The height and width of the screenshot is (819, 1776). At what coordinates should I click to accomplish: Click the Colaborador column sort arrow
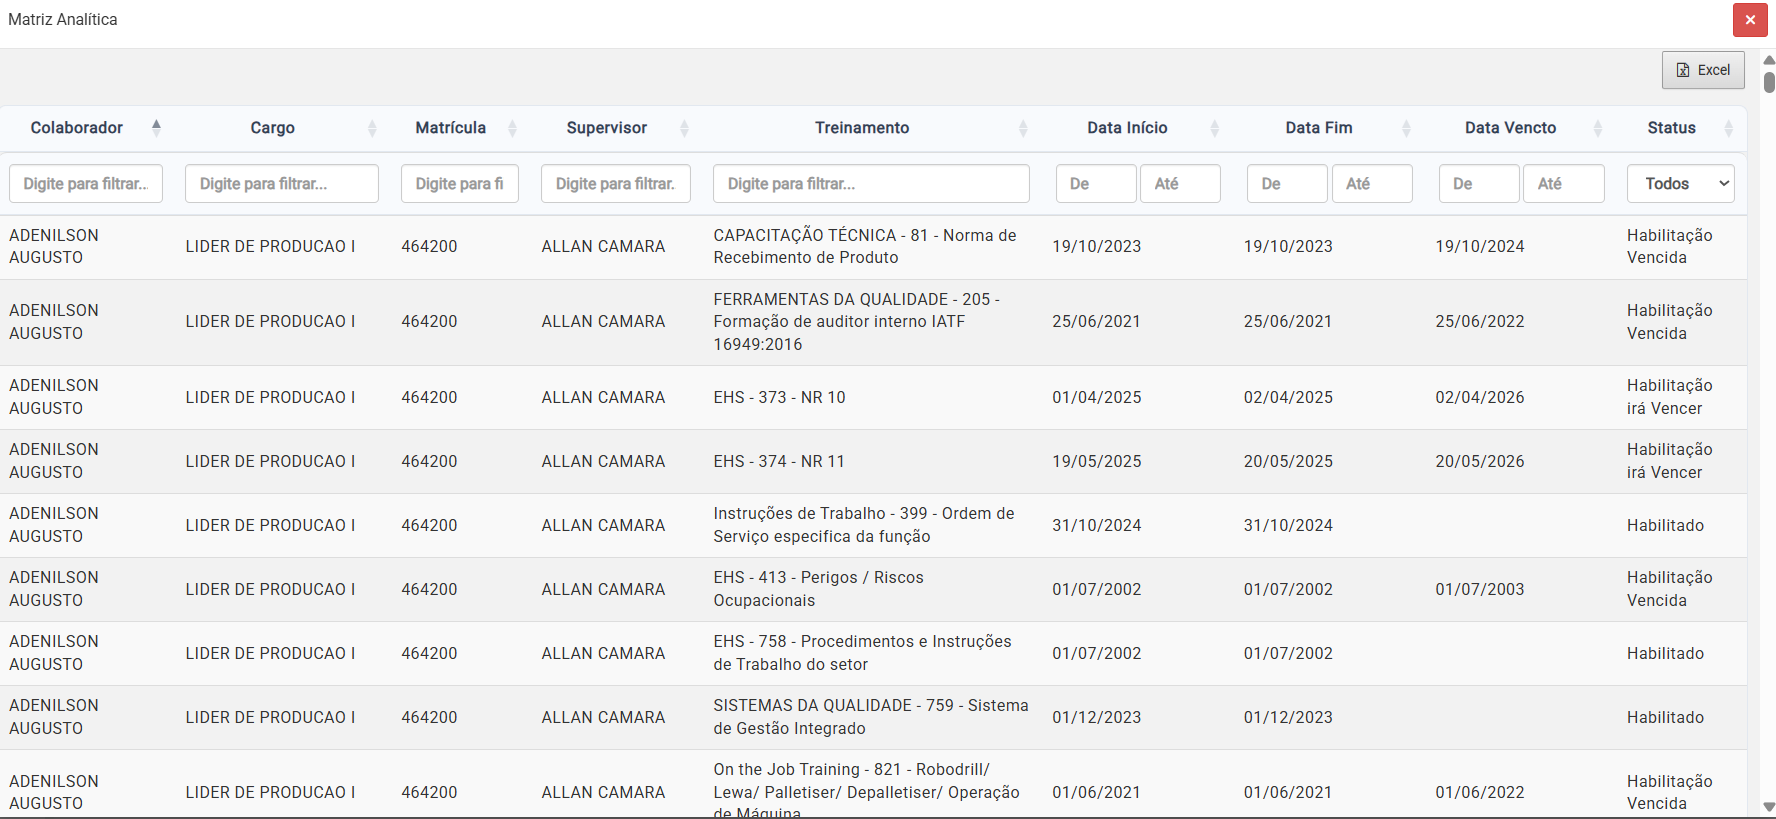click(156, 127)
